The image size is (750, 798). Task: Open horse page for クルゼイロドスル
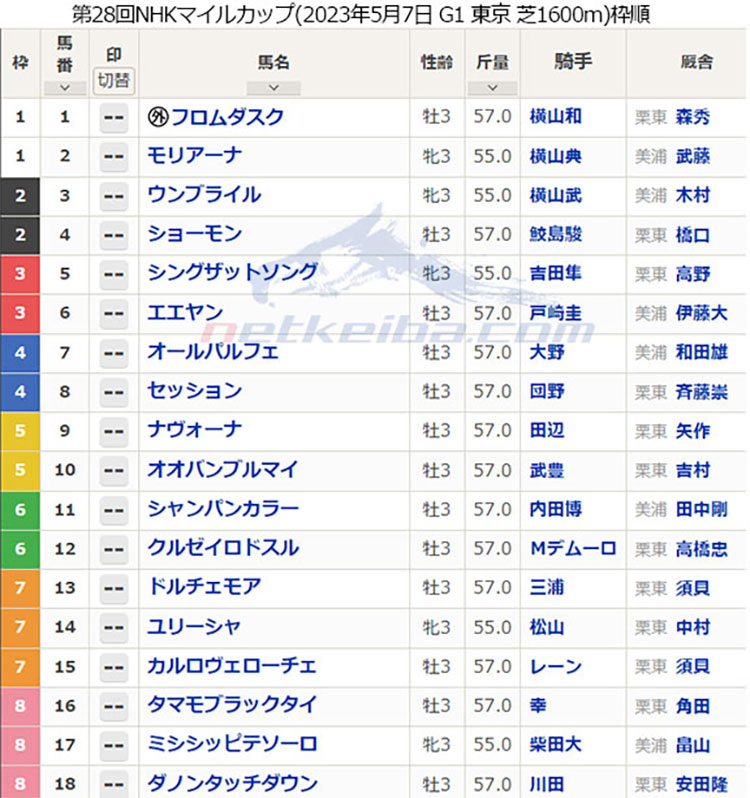click(223, 548)
